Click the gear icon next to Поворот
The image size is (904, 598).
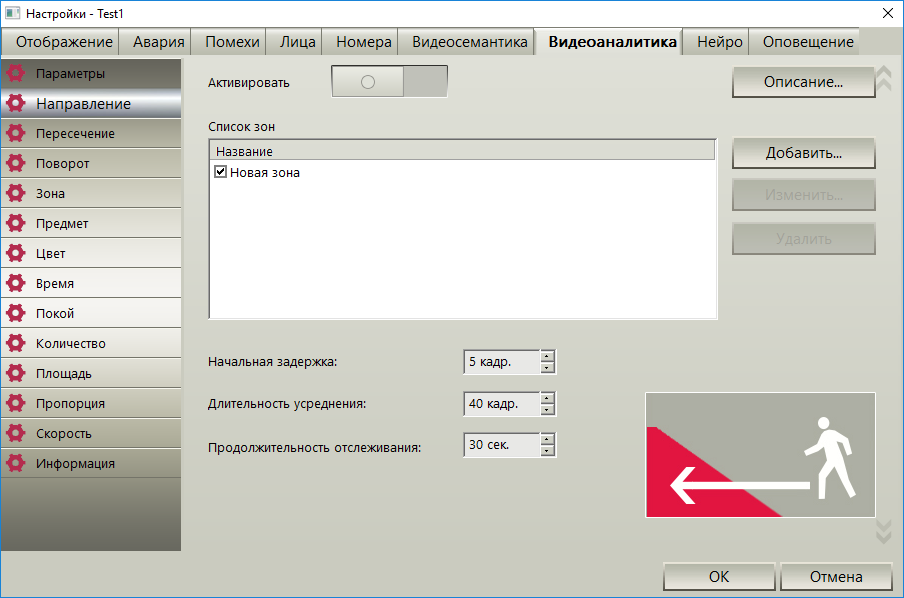(x=16, y=163)
